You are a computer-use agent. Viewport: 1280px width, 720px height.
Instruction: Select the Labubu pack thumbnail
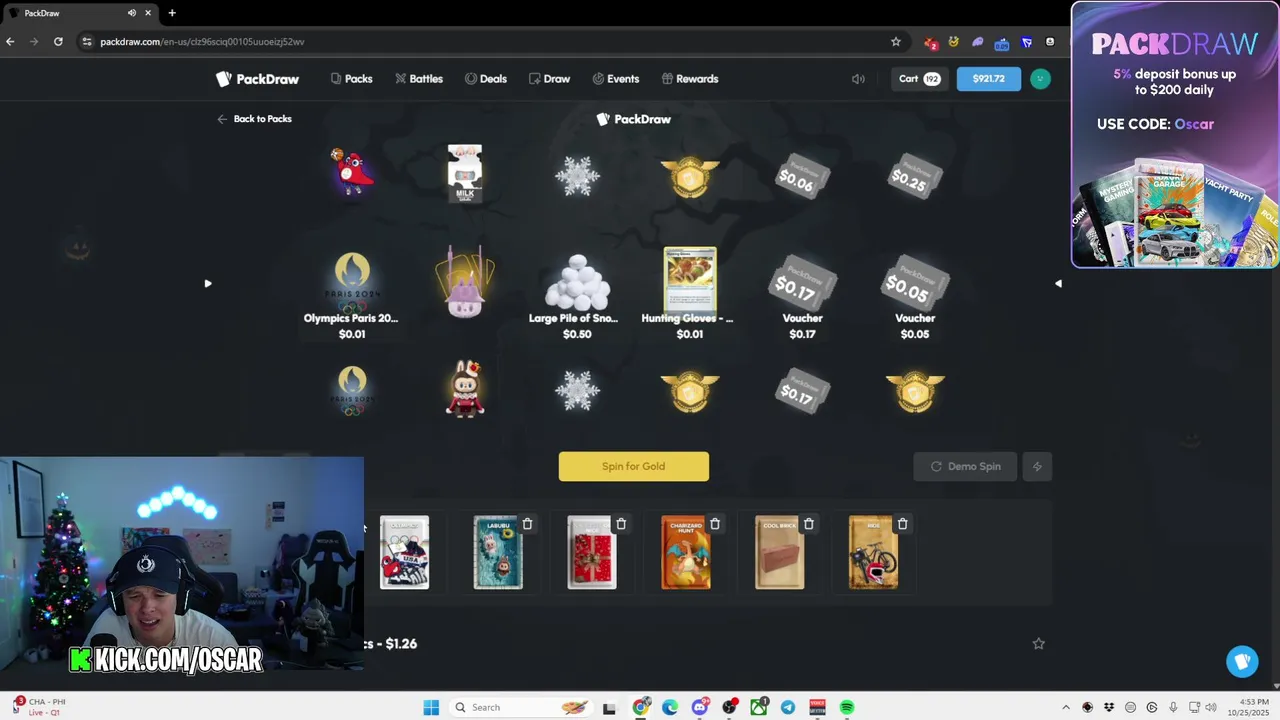498,552
